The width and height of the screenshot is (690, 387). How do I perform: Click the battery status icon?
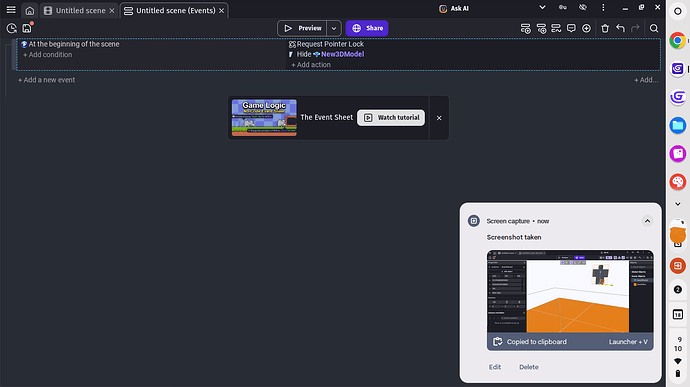pos(678,373)
